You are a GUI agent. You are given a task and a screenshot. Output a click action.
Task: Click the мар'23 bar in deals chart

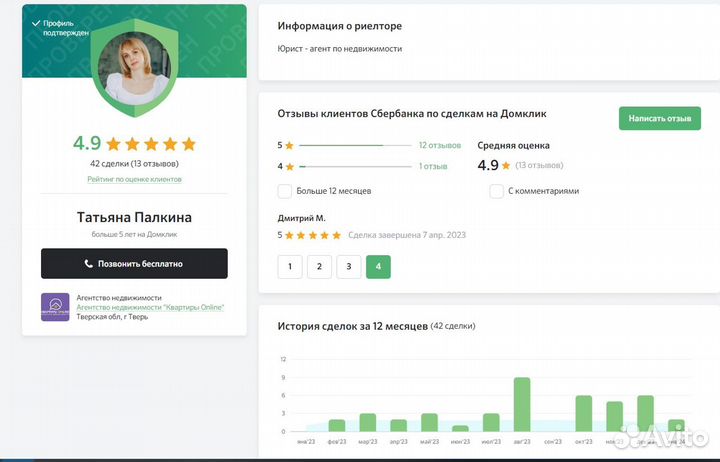click(368, 423)
